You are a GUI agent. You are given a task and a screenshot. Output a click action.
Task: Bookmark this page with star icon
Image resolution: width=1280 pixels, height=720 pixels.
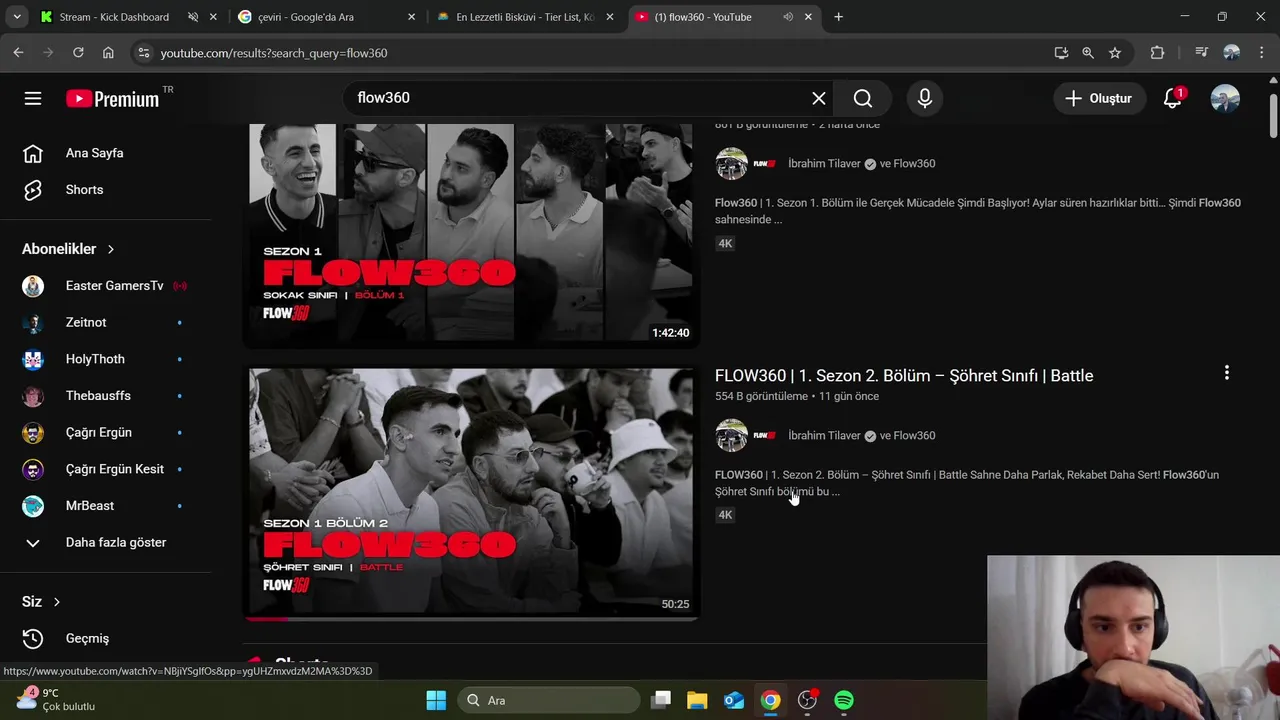pyautogui.click(x=1115, y=53)
